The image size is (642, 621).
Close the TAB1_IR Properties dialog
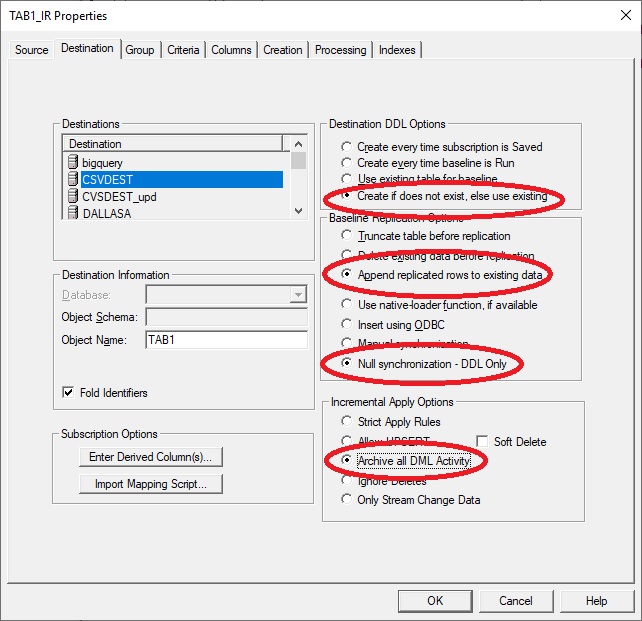(618, 16)
